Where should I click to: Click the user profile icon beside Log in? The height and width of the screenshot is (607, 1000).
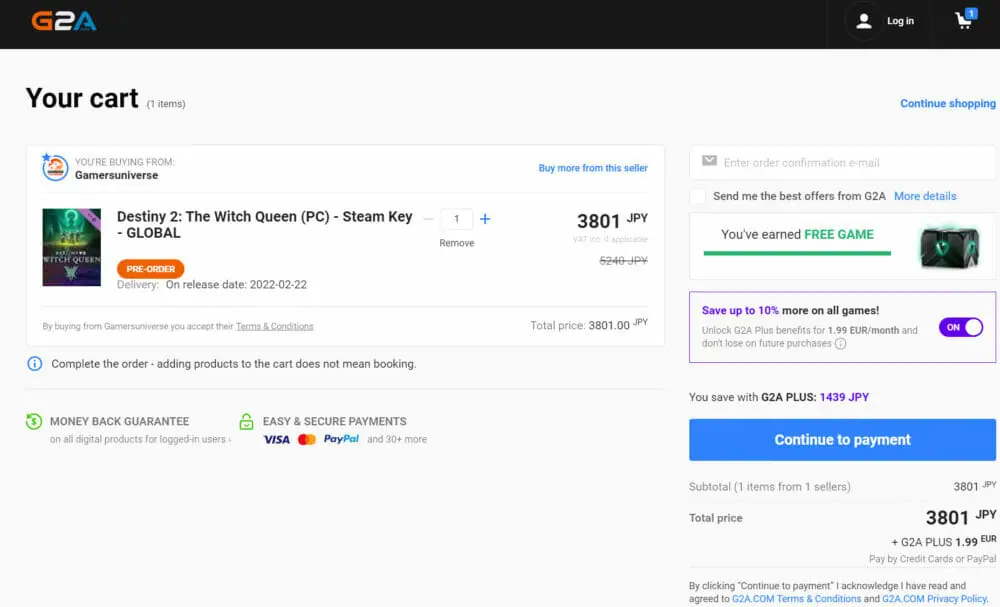(864, 21)
